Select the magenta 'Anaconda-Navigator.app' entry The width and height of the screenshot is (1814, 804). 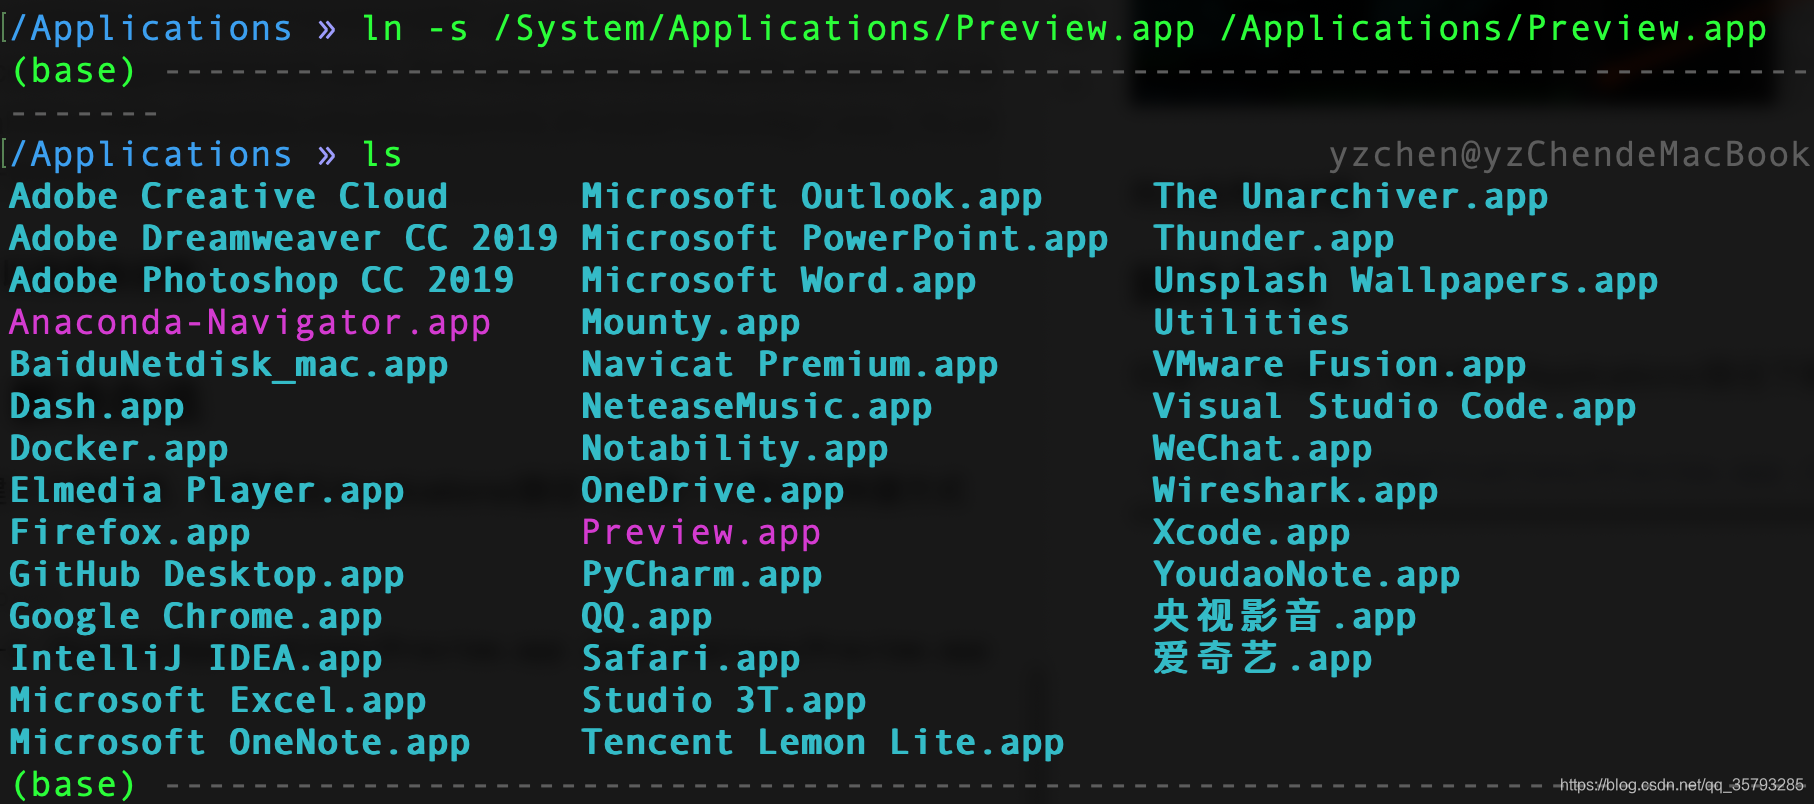pyautogui.click(x=250, y=323)
